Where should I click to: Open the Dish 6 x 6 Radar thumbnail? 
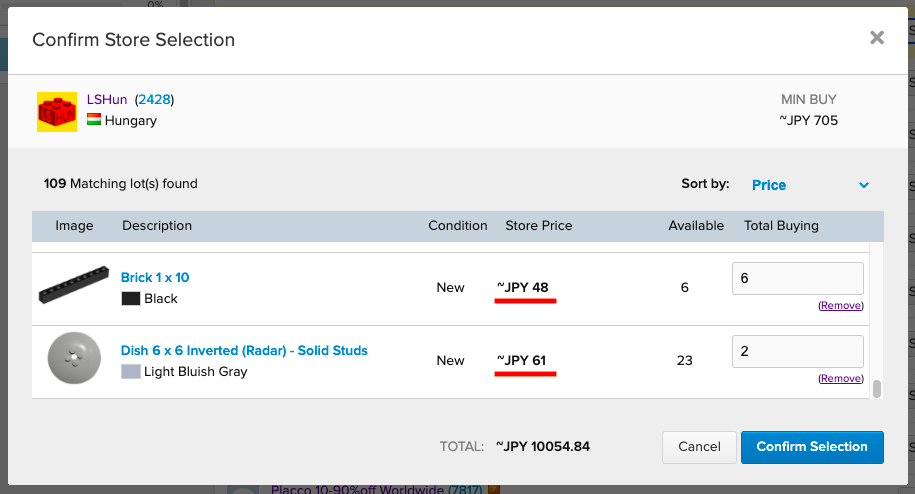[74, 358]
